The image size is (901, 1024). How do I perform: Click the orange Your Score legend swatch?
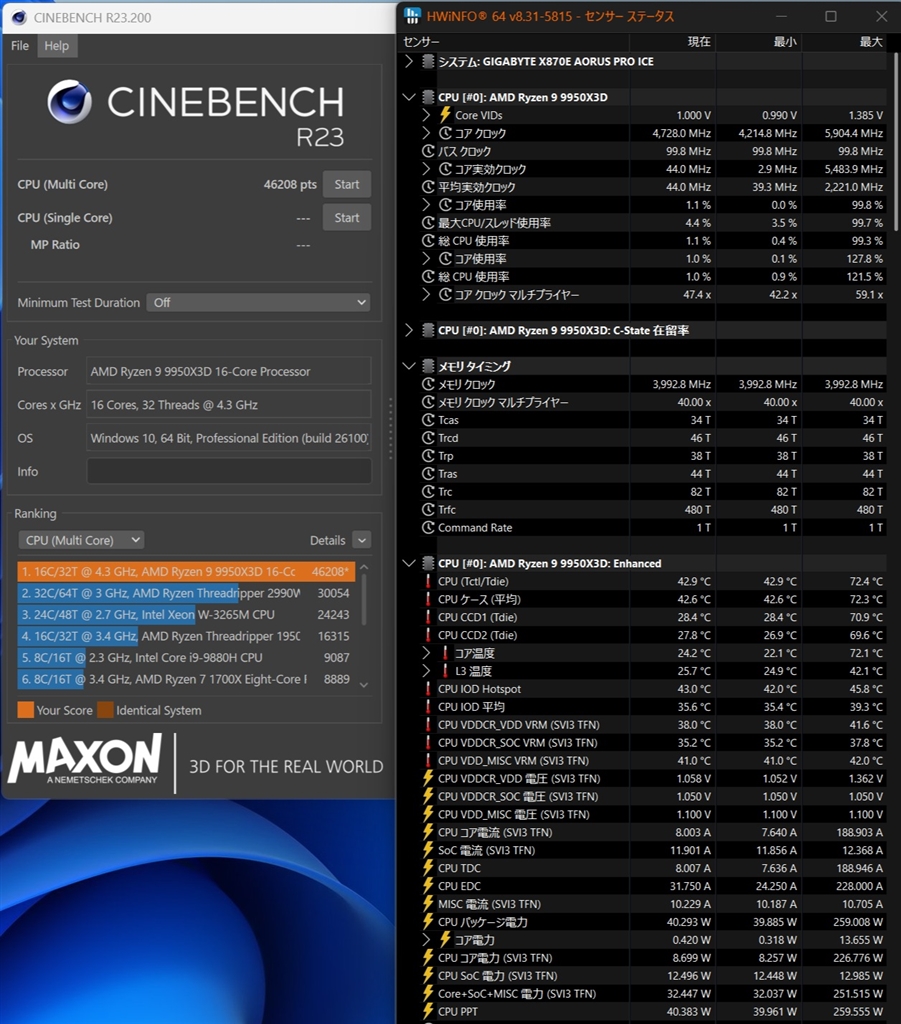[25, 710]
